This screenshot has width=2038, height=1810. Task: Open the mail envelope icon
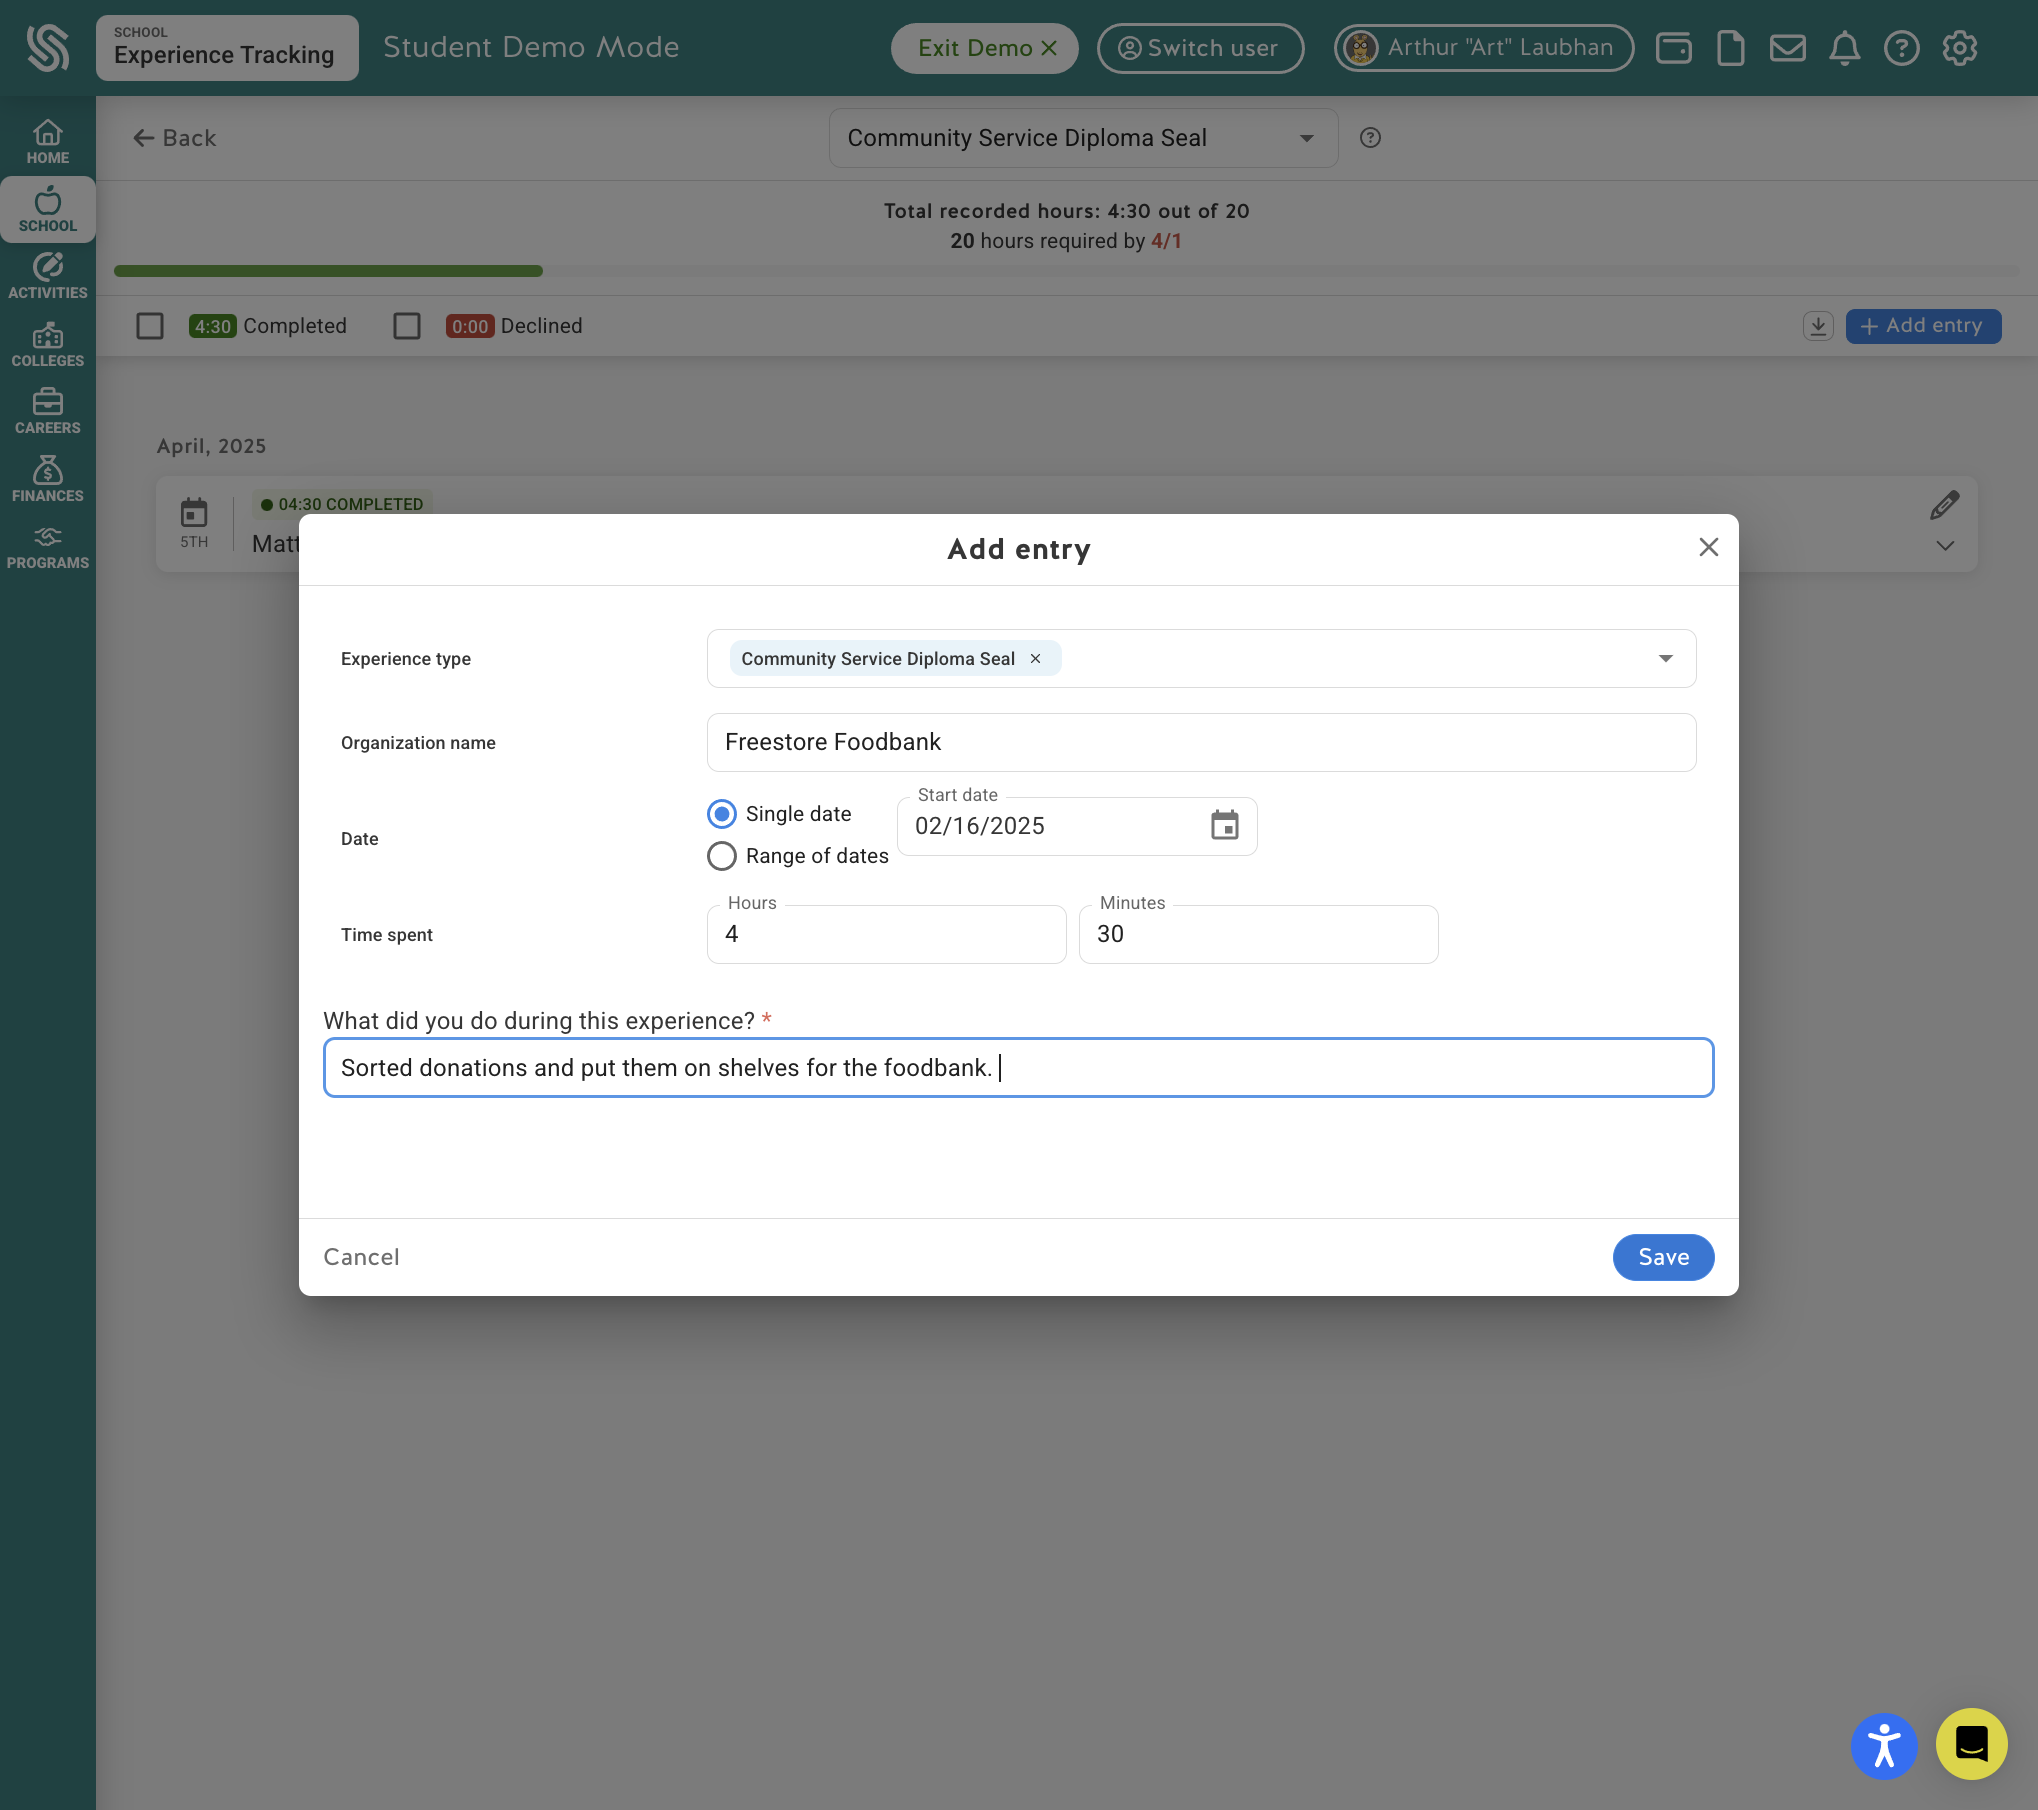(x=1787, y=48)
